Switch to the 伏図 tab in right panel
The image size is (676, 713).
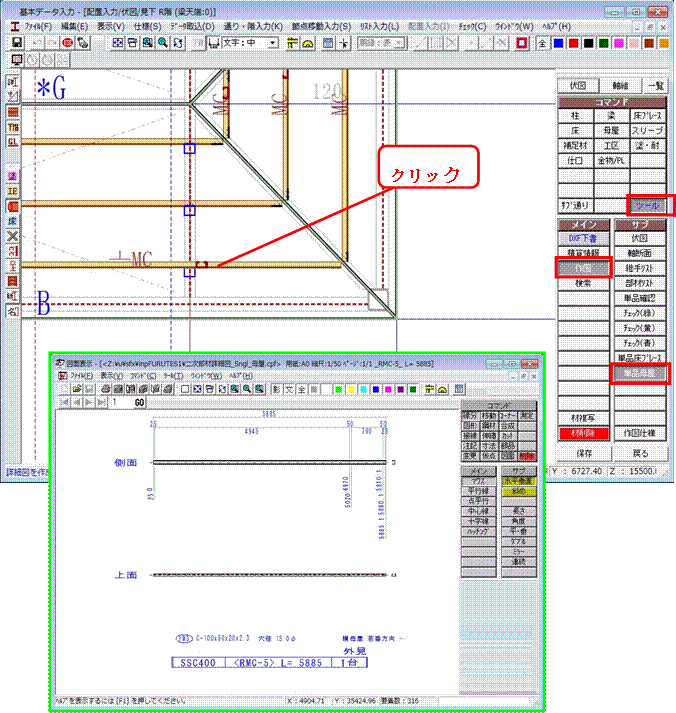578,85
